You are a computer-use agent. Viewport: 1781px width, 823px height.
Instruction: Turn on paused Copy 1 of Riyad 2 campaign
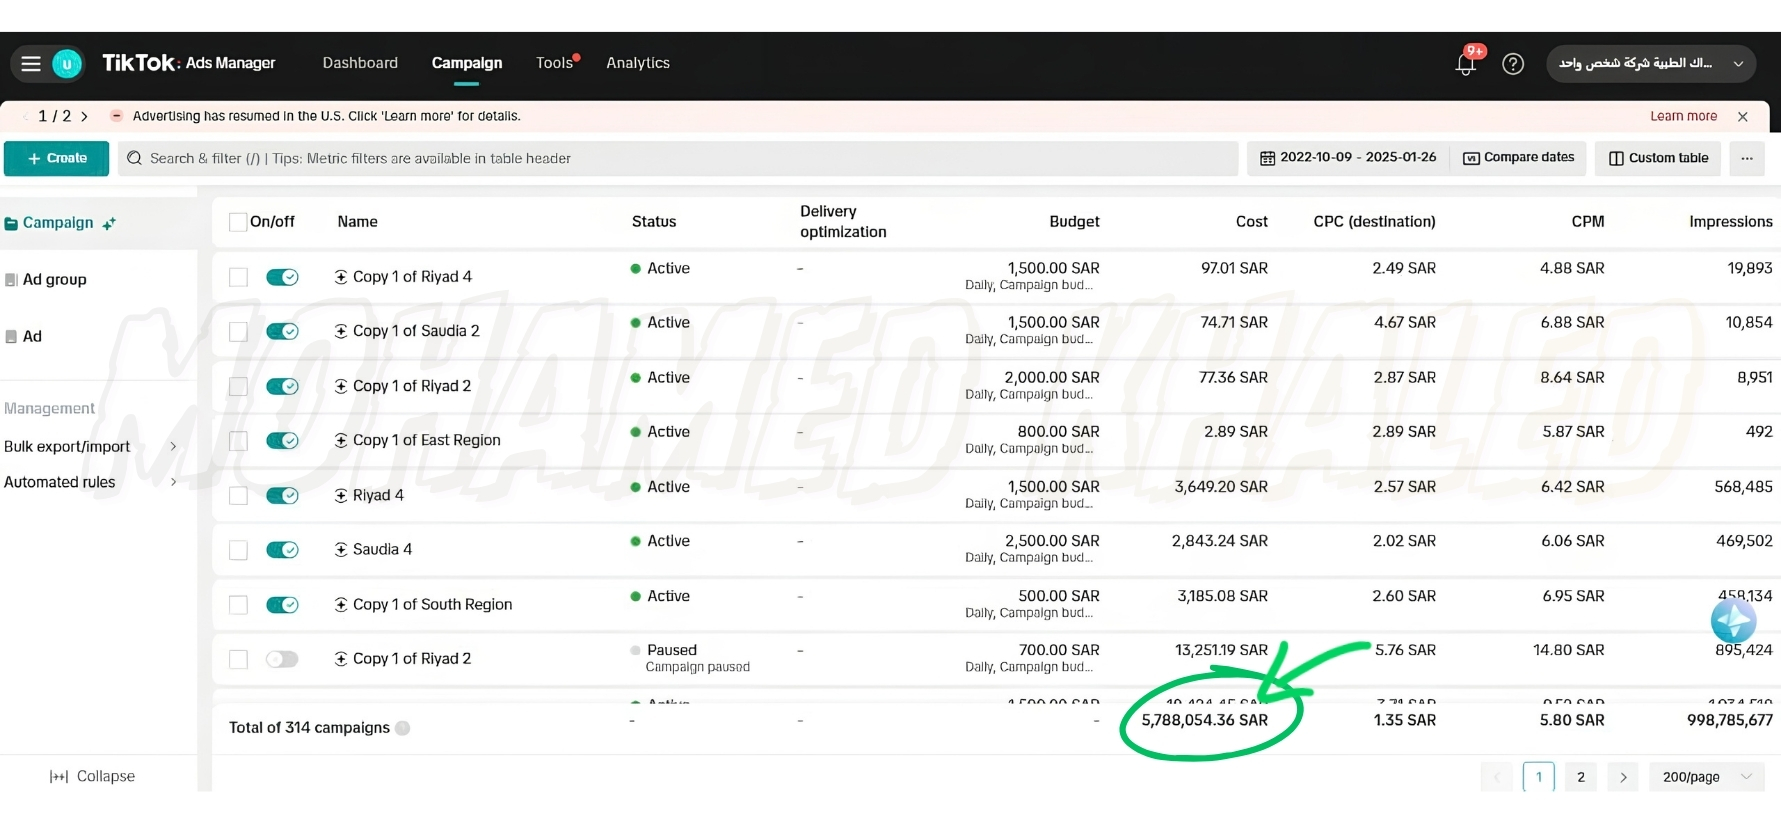click(x=282, y=659)
